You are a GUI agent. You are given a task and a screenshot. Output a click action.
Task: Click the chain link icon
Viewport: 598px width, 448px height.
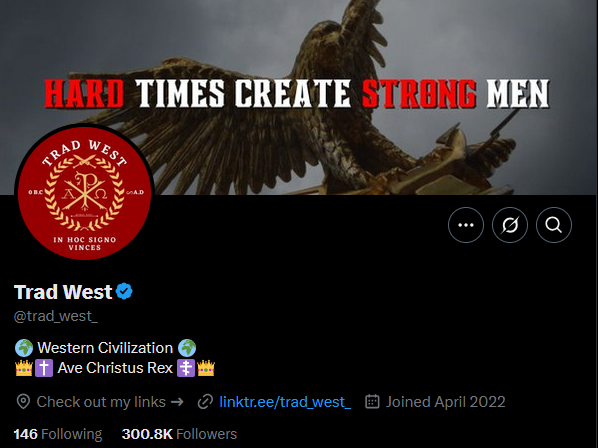(205, 402)
